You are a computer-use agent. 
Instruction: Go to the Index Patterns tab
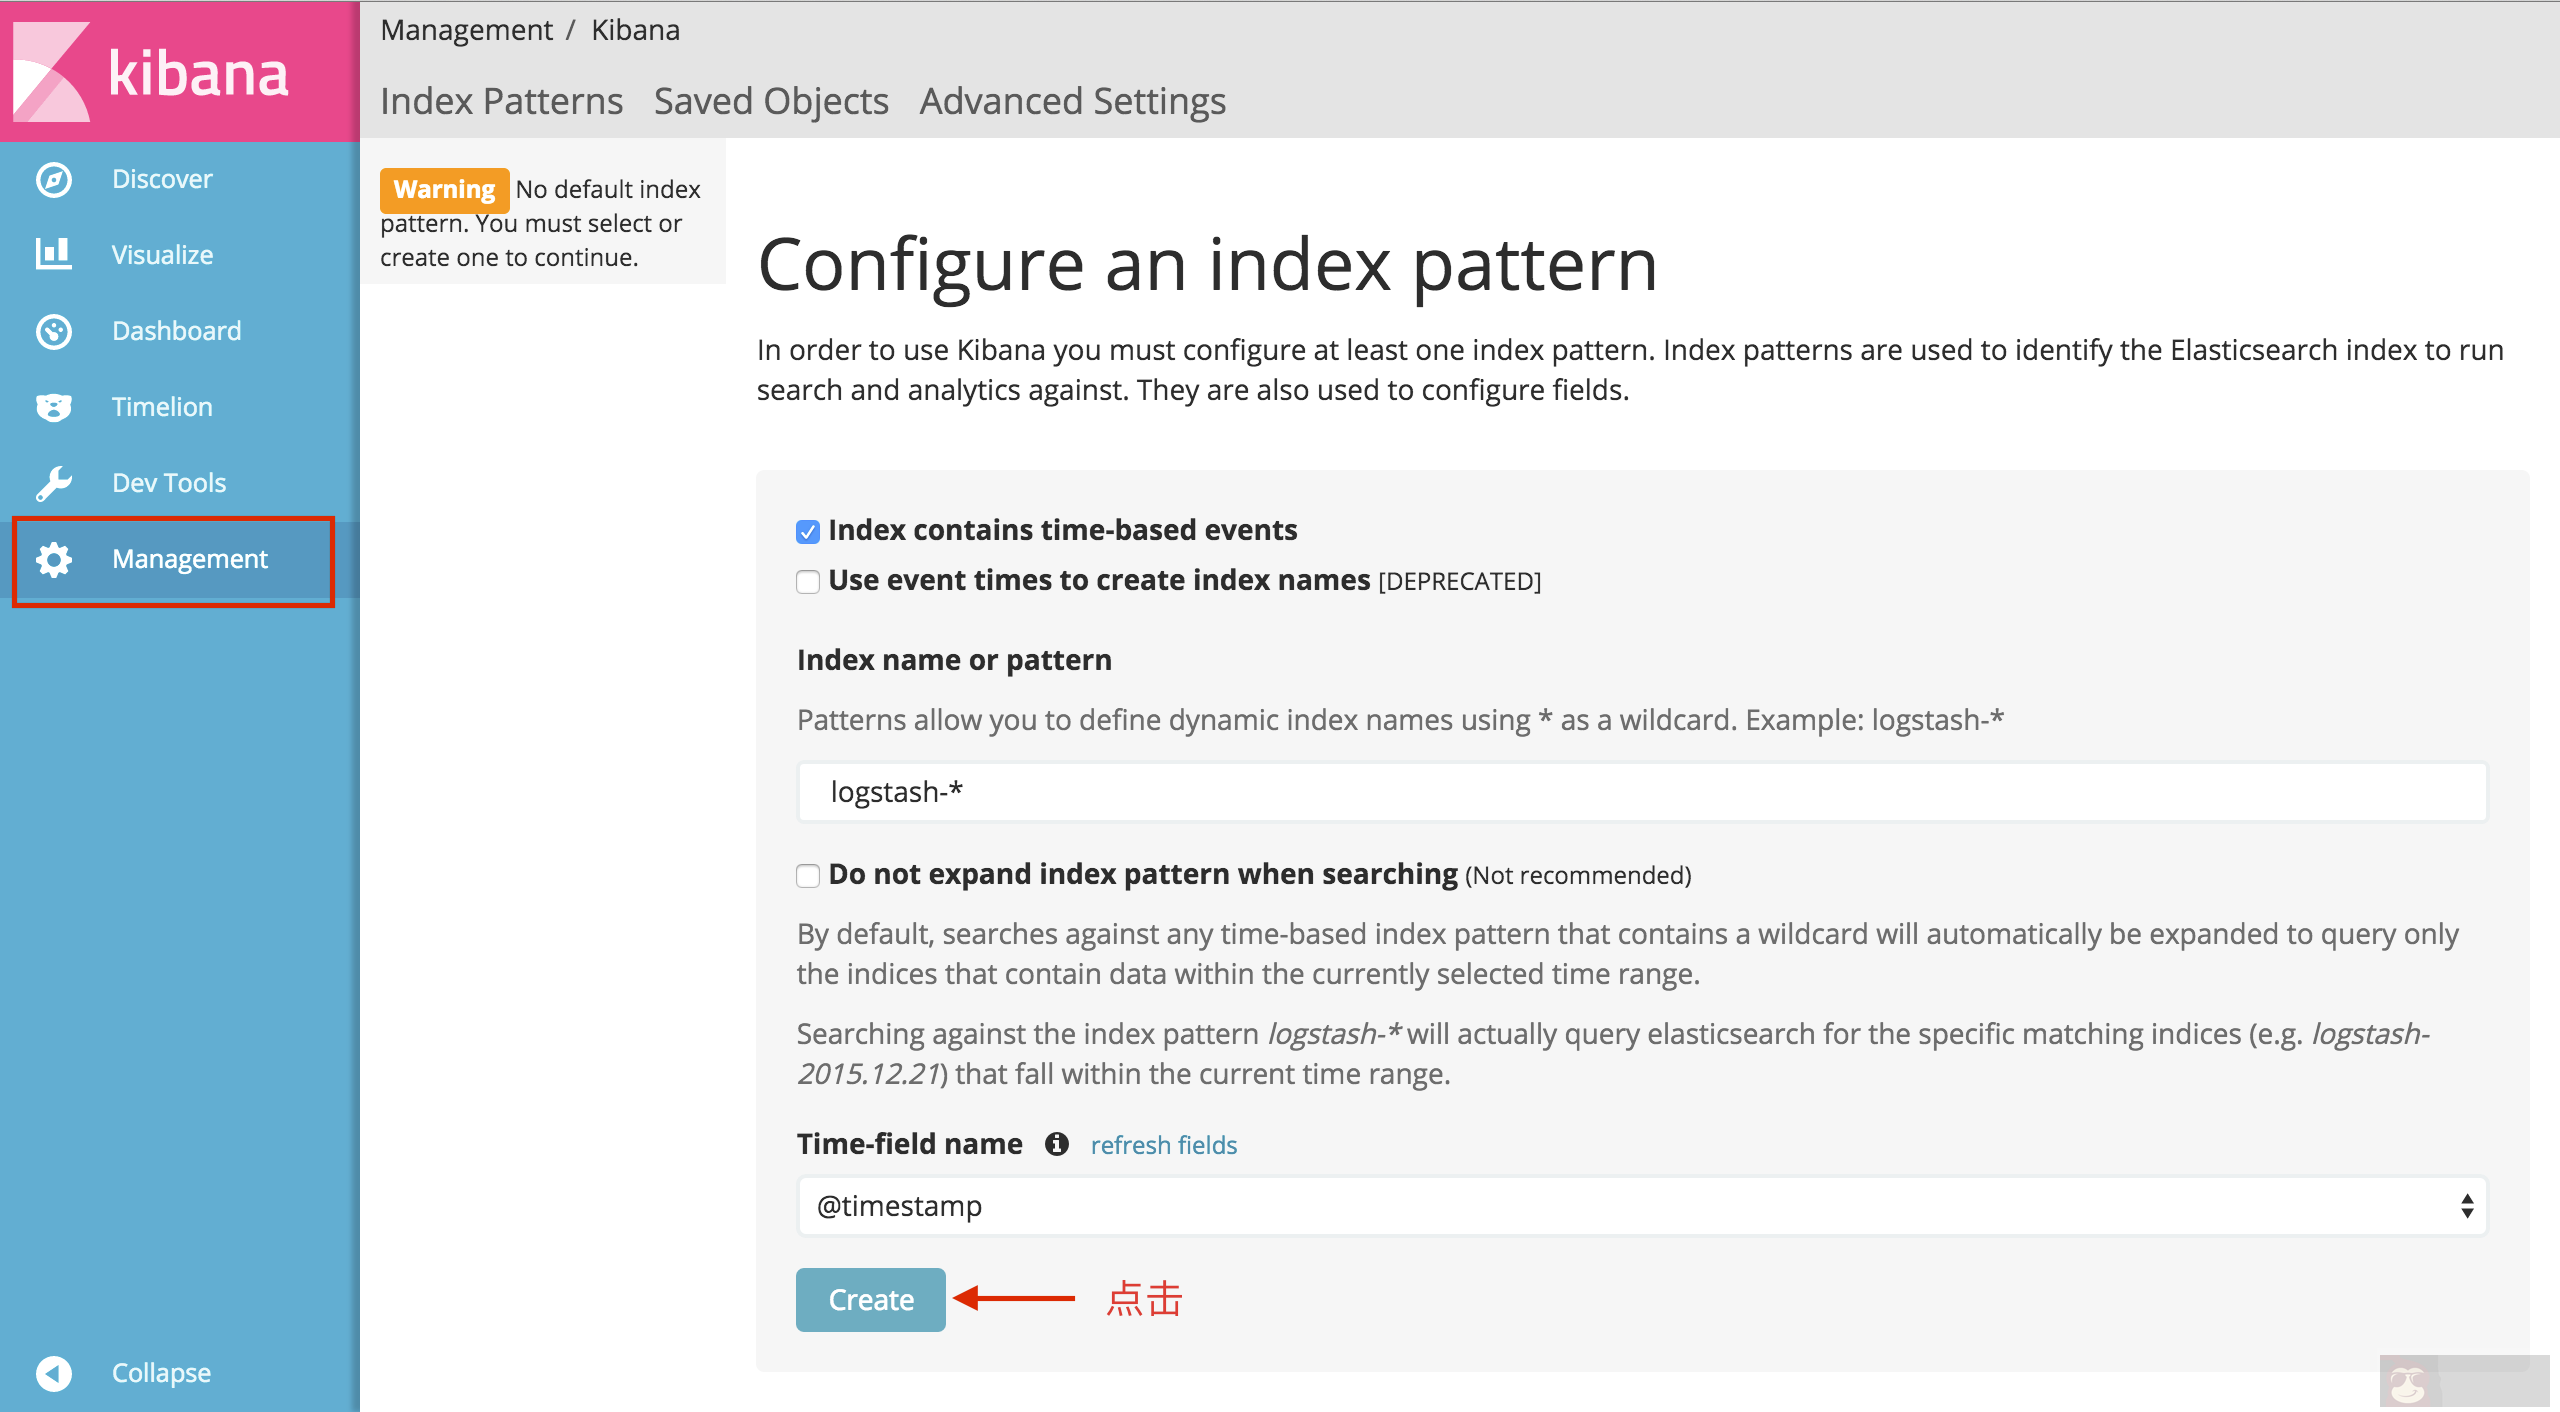pos(501,102)
